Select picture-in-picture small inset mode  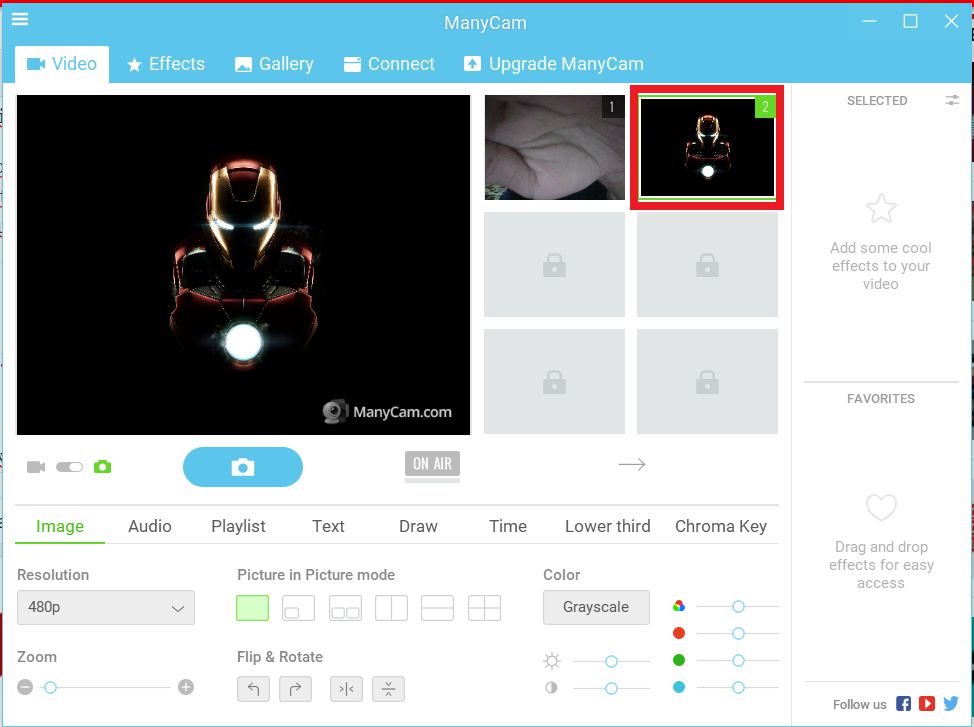298,608
